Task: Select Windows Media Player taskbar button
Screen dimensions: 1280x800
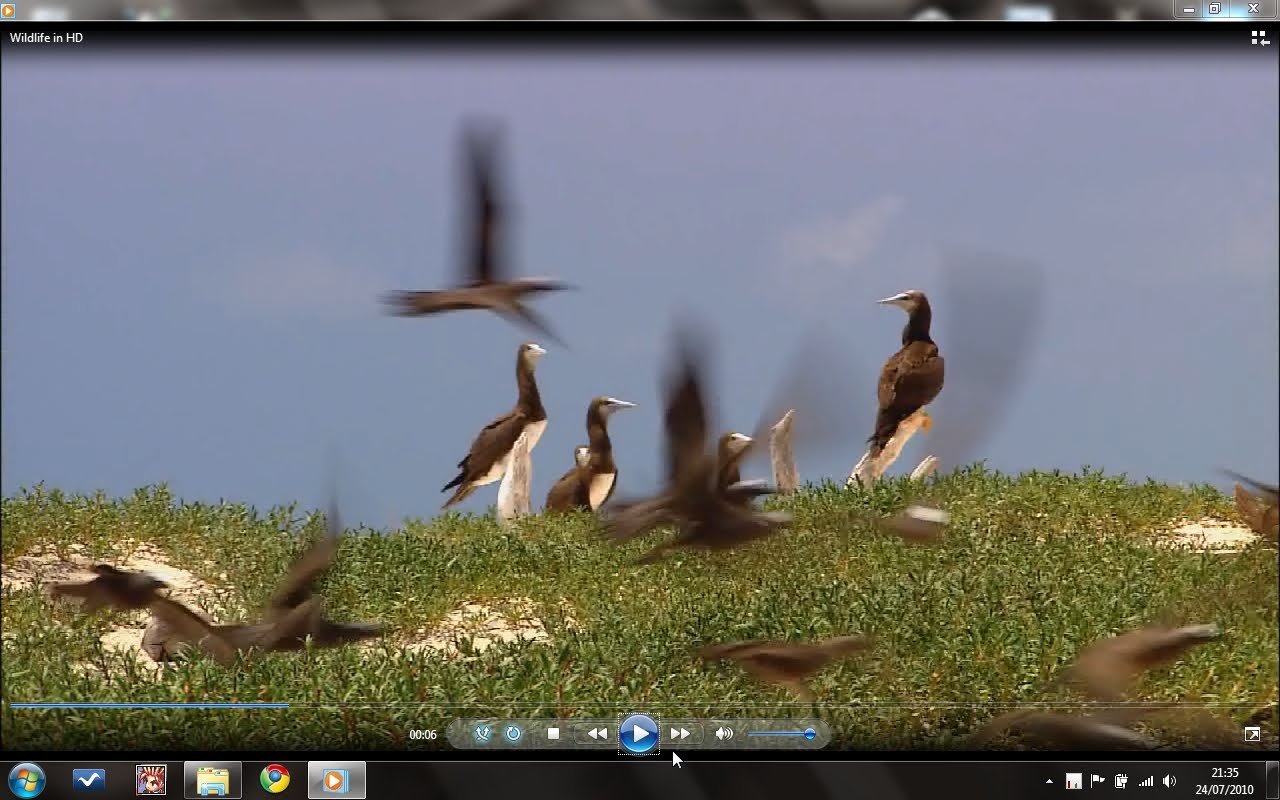Action: click(336, 780)
